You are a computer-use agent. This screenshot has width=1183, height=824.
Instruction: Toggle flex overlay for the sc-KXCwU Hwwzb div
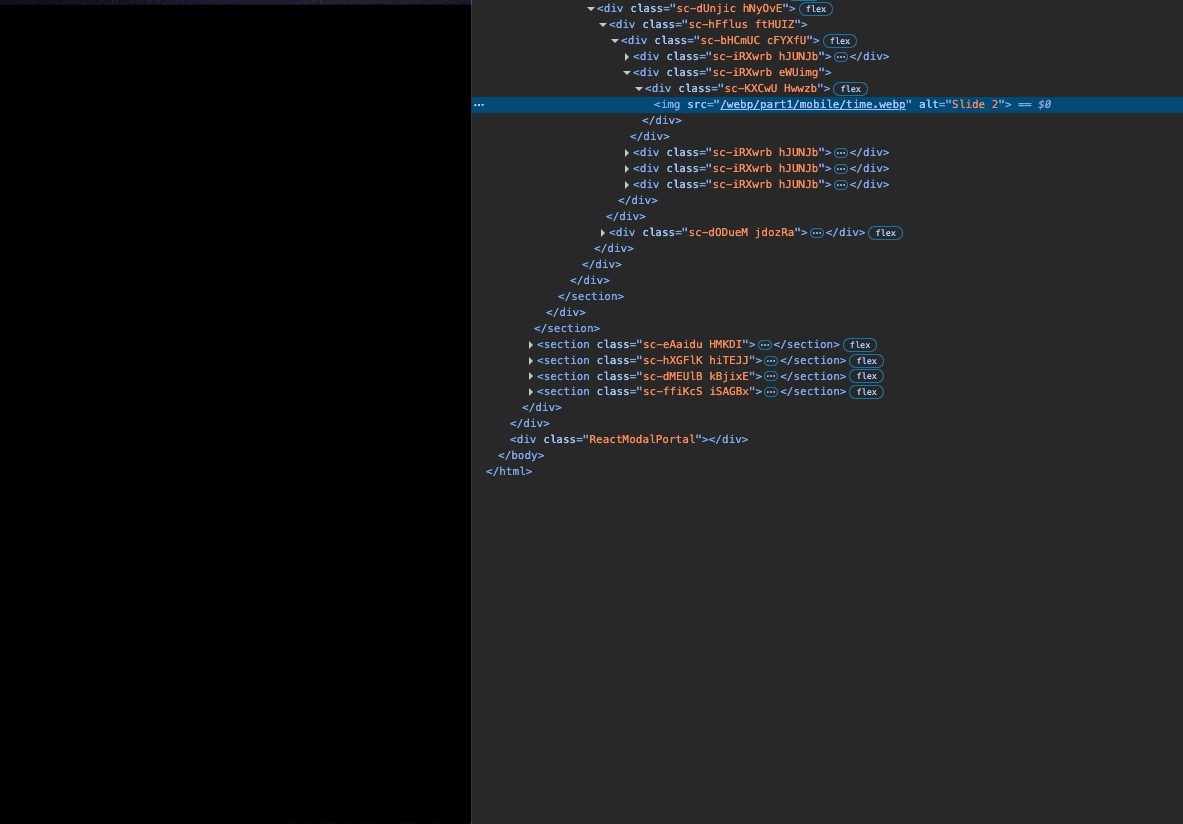[x=850, y=88]
